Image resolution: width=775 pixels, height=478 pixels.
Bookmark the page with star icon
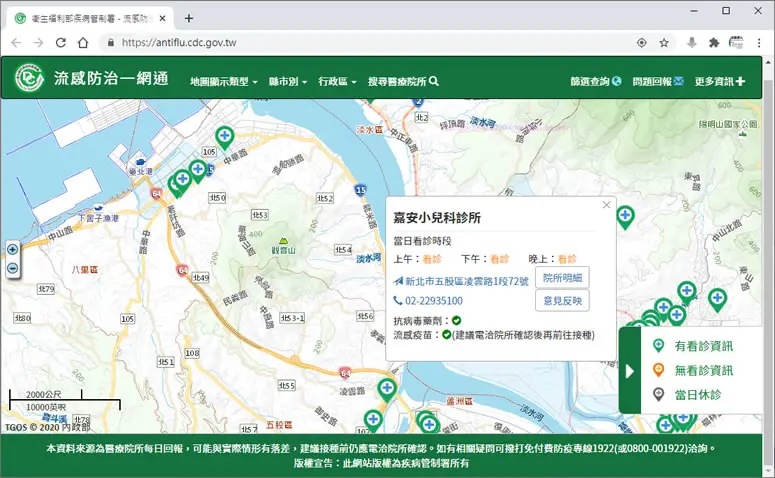664,43
